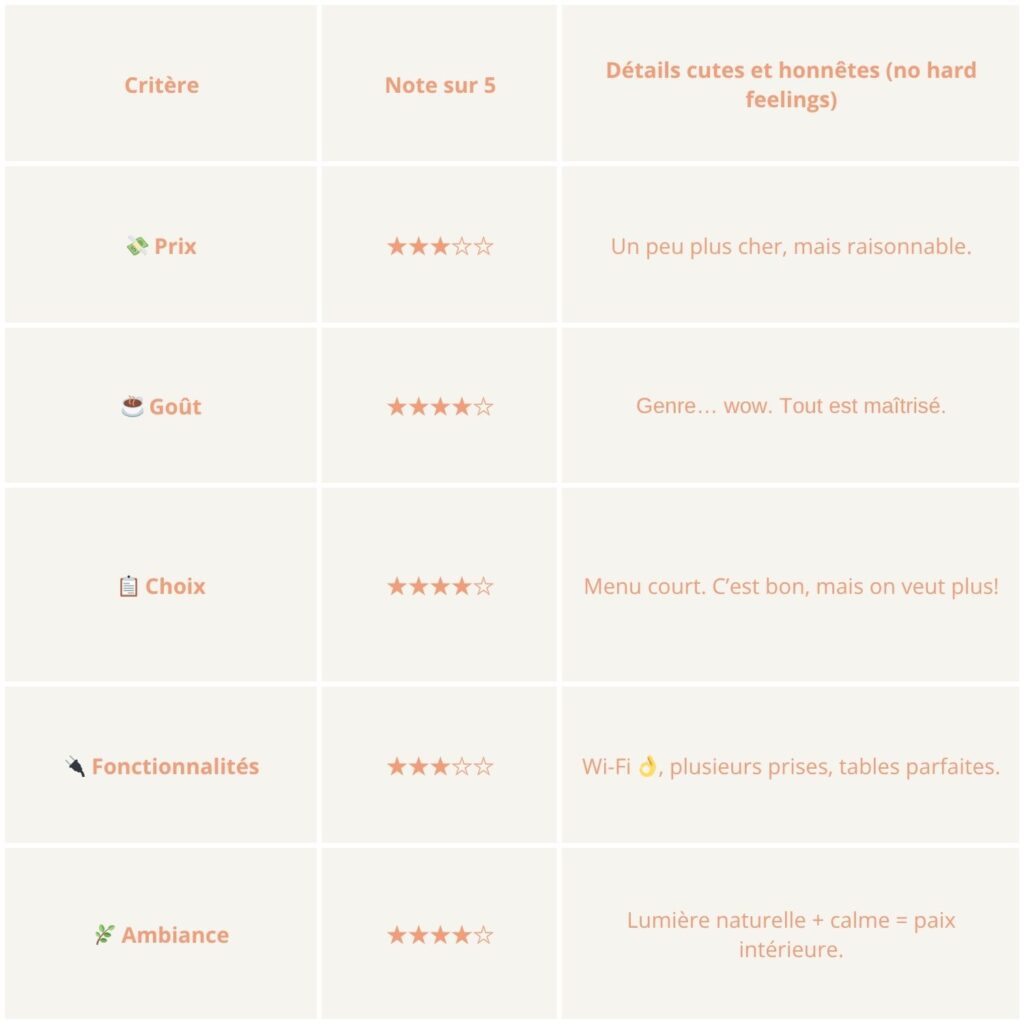1024x1024 pixels.
Task: Select the Critère column header
Action: [162, 85]
